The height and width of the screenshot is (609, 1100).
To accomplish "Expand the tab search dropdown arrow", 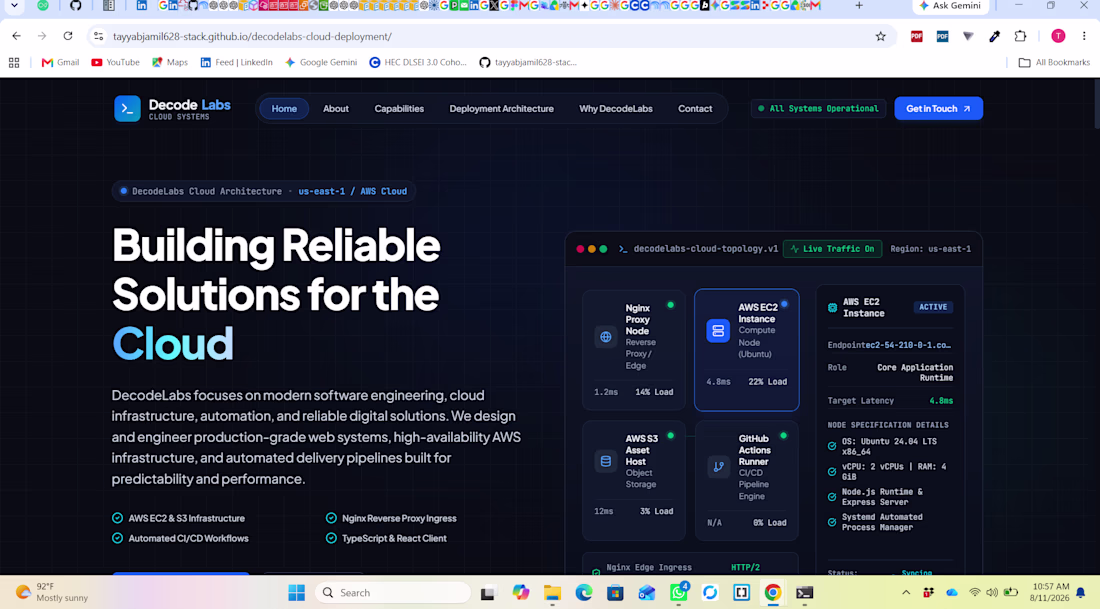I will pyautogui.click(x=14, y=6).
